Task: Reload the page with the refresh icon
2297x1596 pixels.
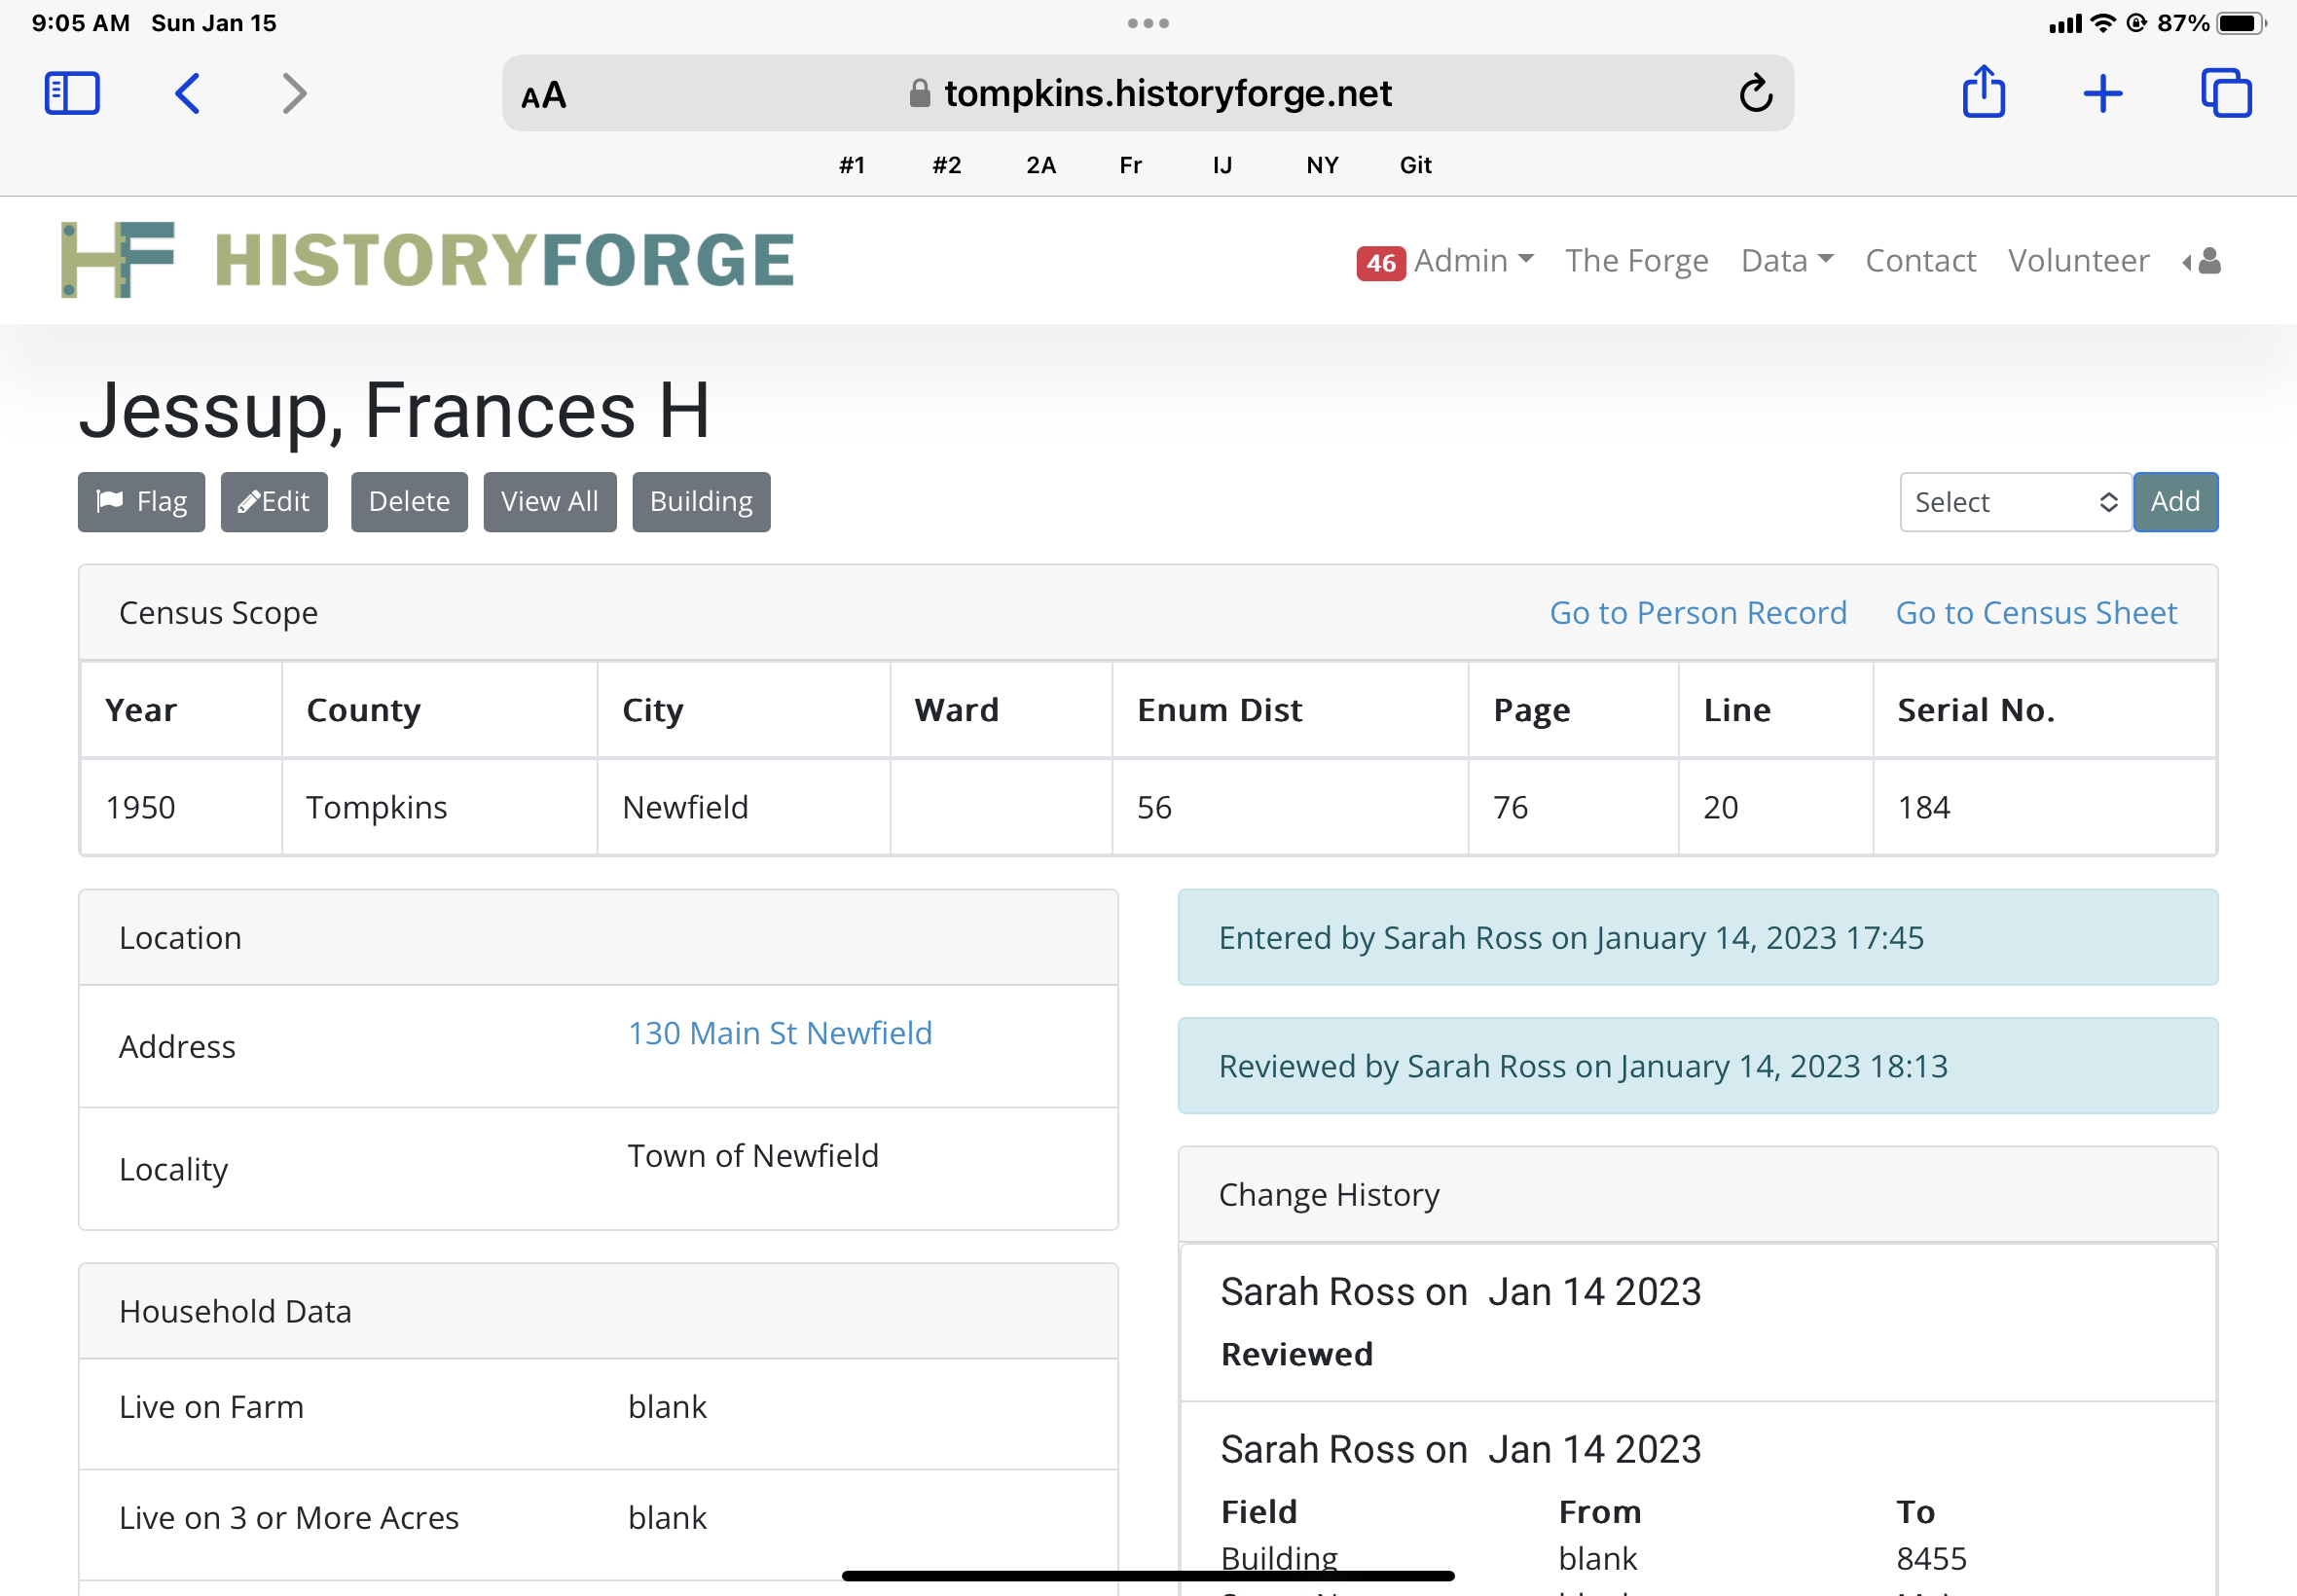Action: (1755, 94)
